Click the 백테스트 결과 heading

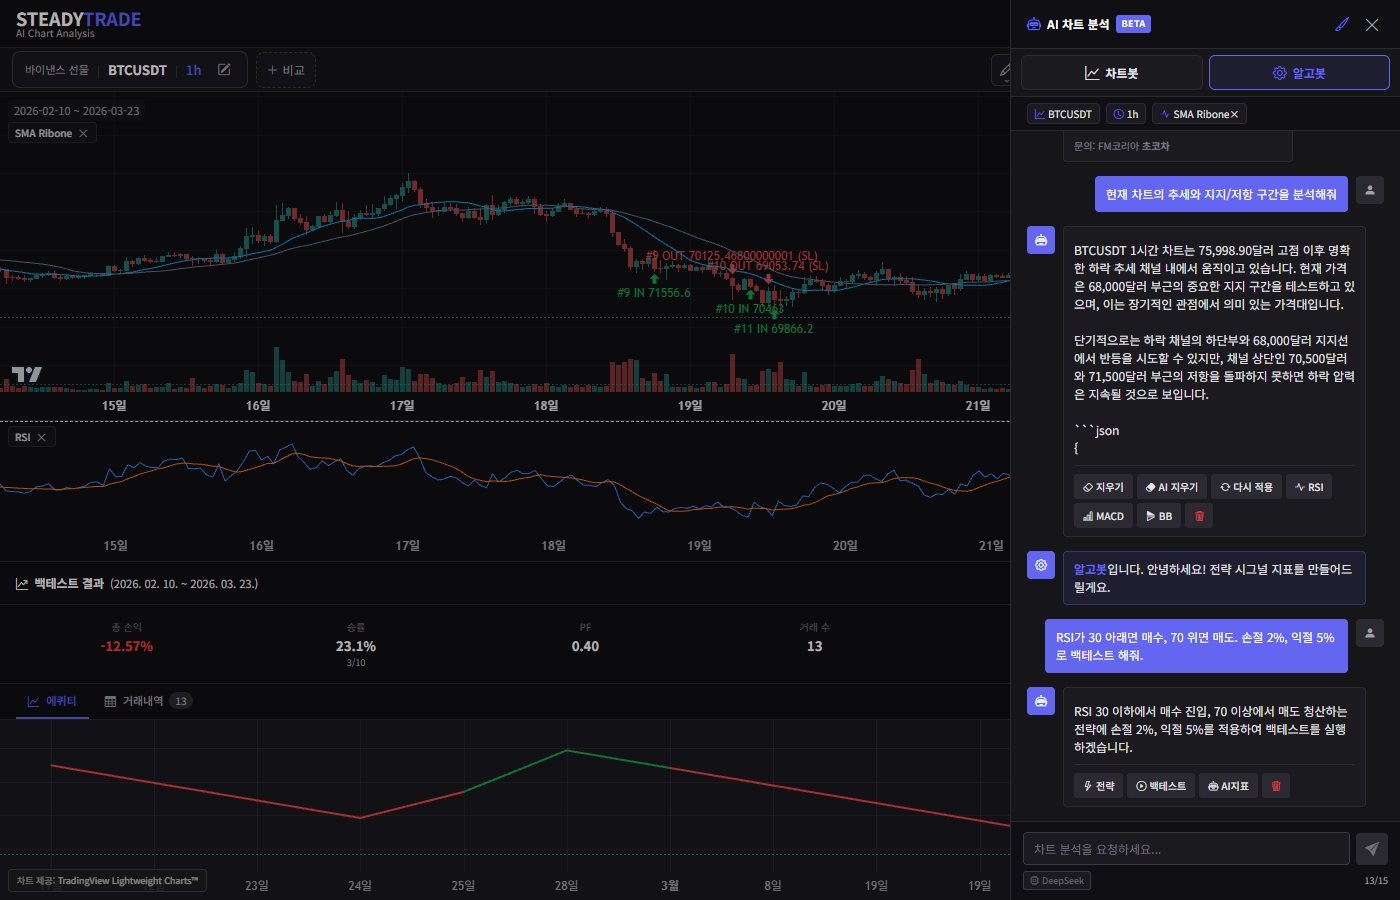[69, 584]
